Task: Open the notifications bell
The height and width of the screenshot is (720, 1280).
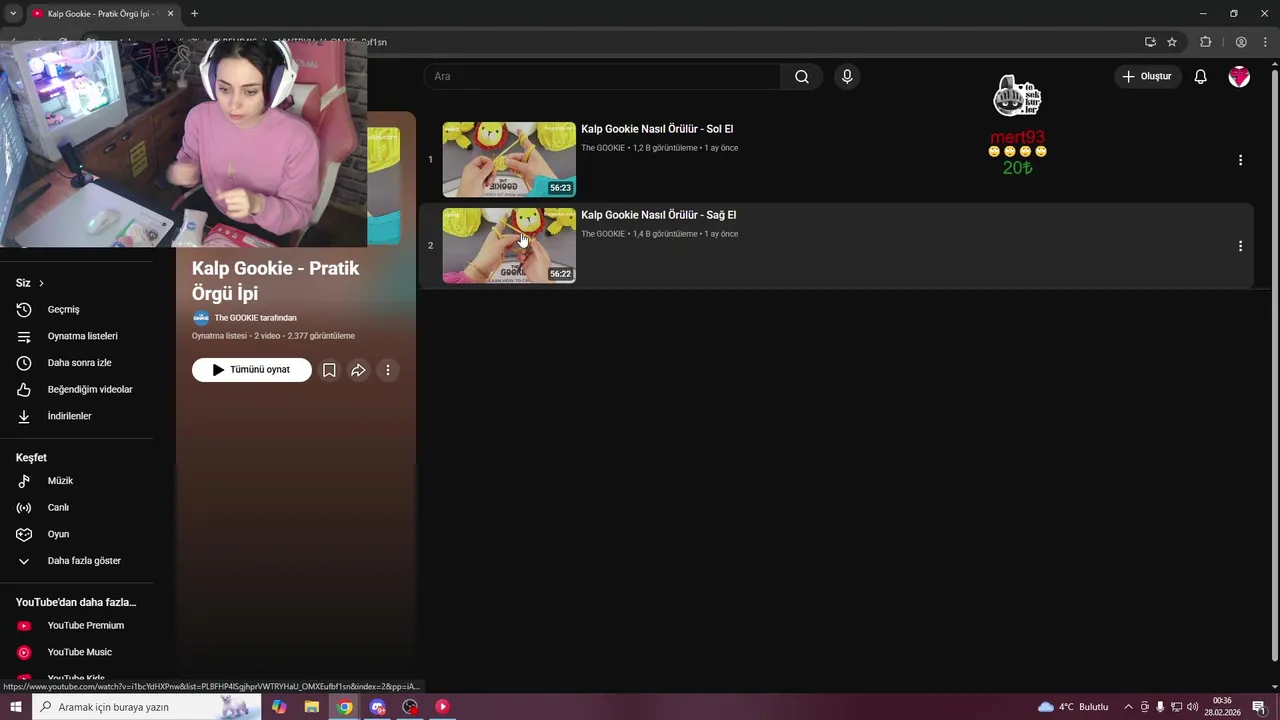Action: [x=1200, y=77]
